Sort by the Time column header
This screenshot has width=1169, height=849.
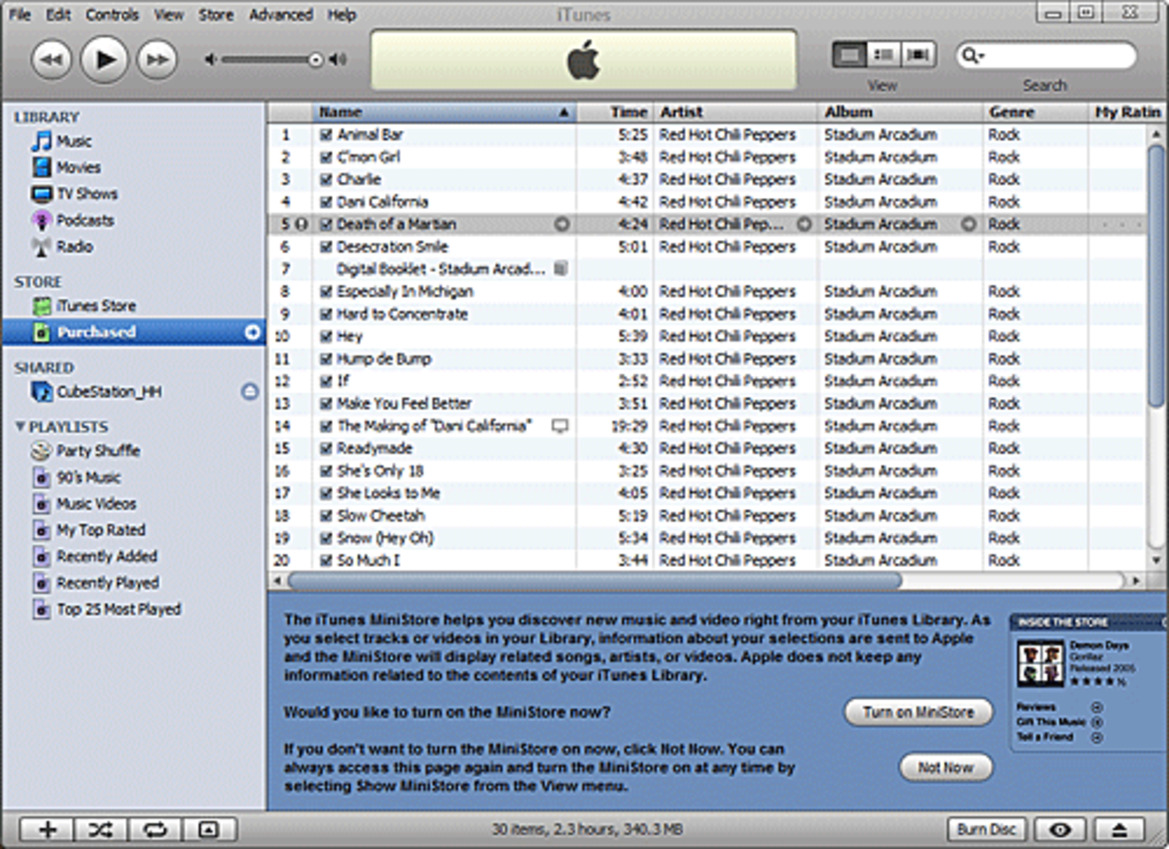click(615, 113)
